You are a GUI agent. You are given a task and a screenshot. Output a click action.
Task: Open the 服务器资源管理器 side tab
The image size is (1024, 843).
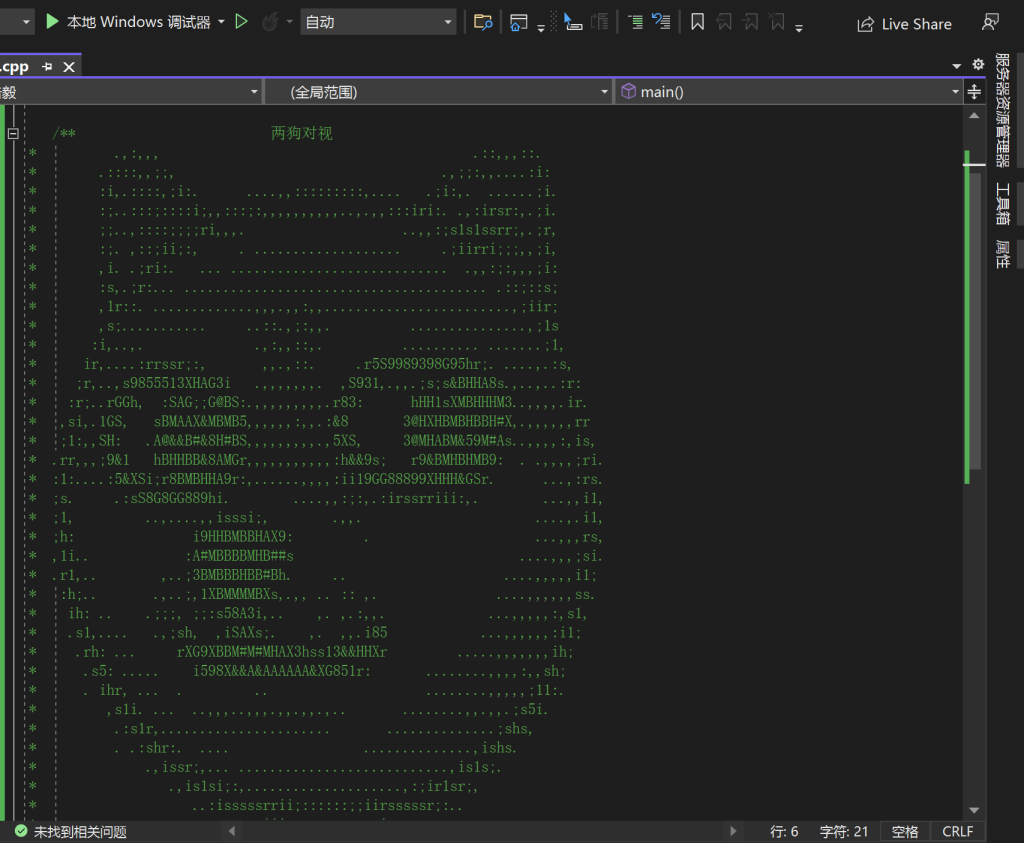coord(1003,110)
